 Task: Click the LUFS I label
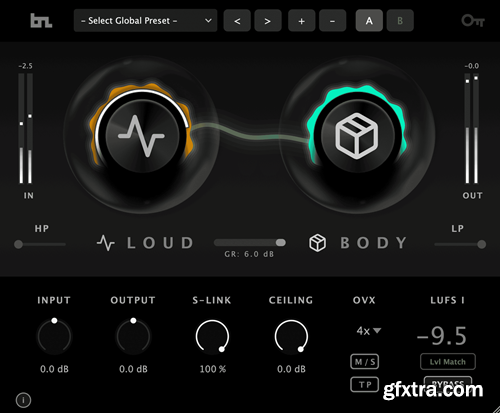point(448,300)
